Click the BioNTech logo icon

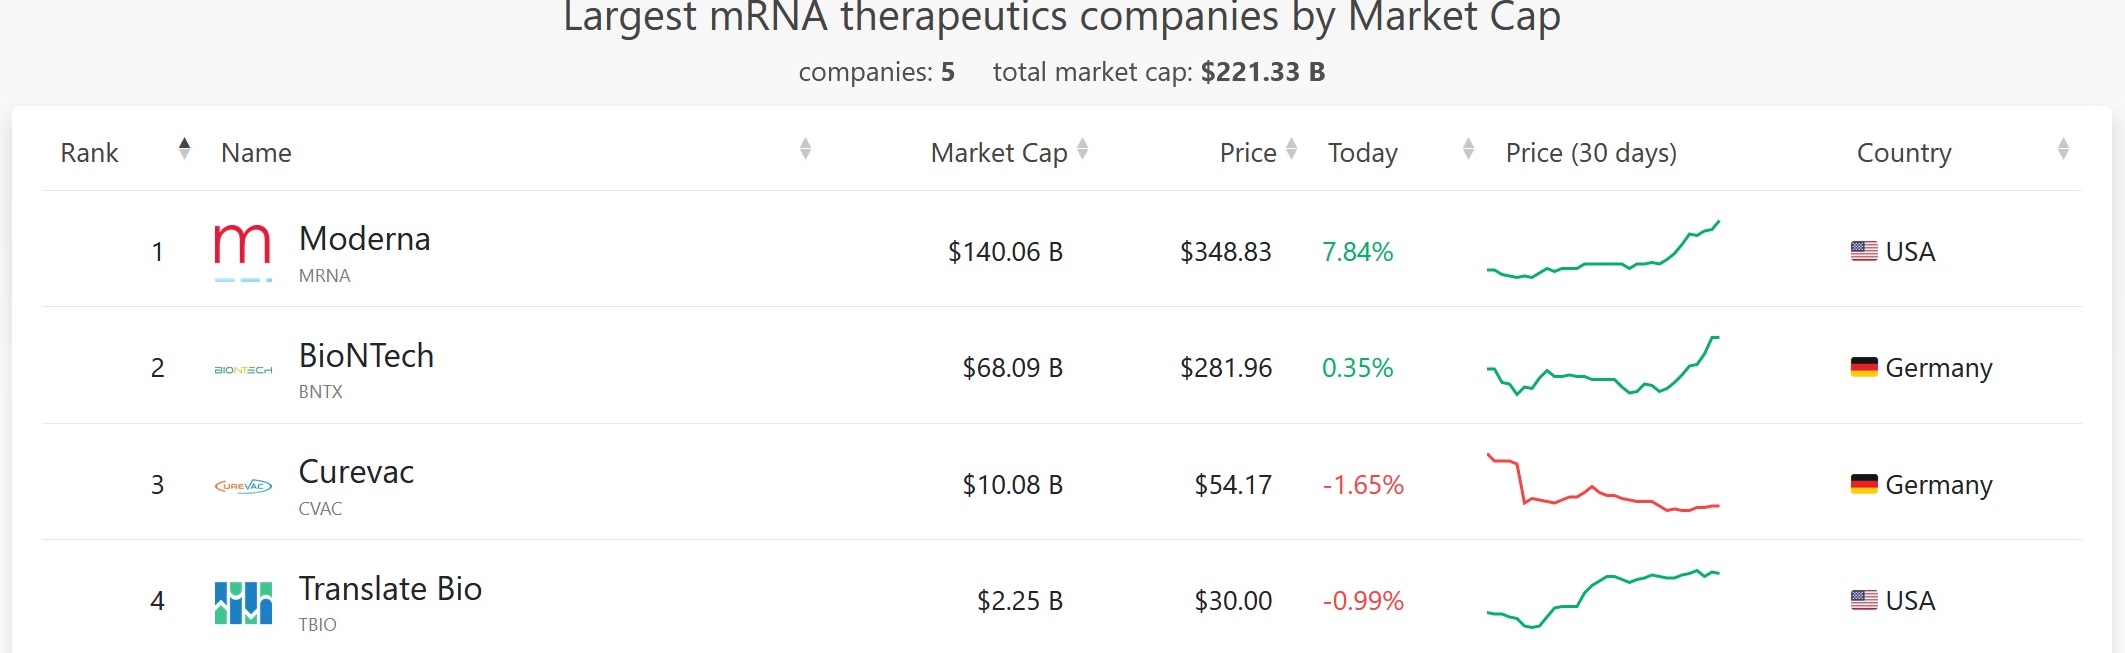coord(243,370)
